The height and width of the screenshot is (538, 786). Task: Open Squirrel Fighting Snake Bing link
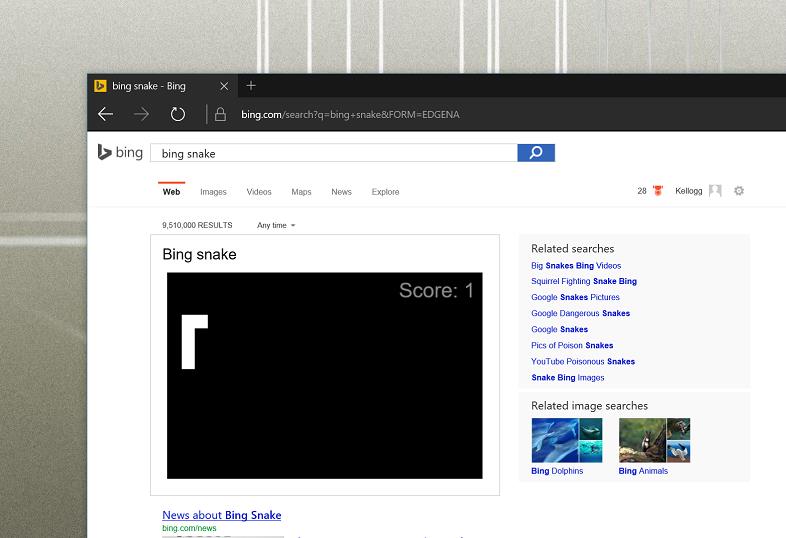pos(584,281)
